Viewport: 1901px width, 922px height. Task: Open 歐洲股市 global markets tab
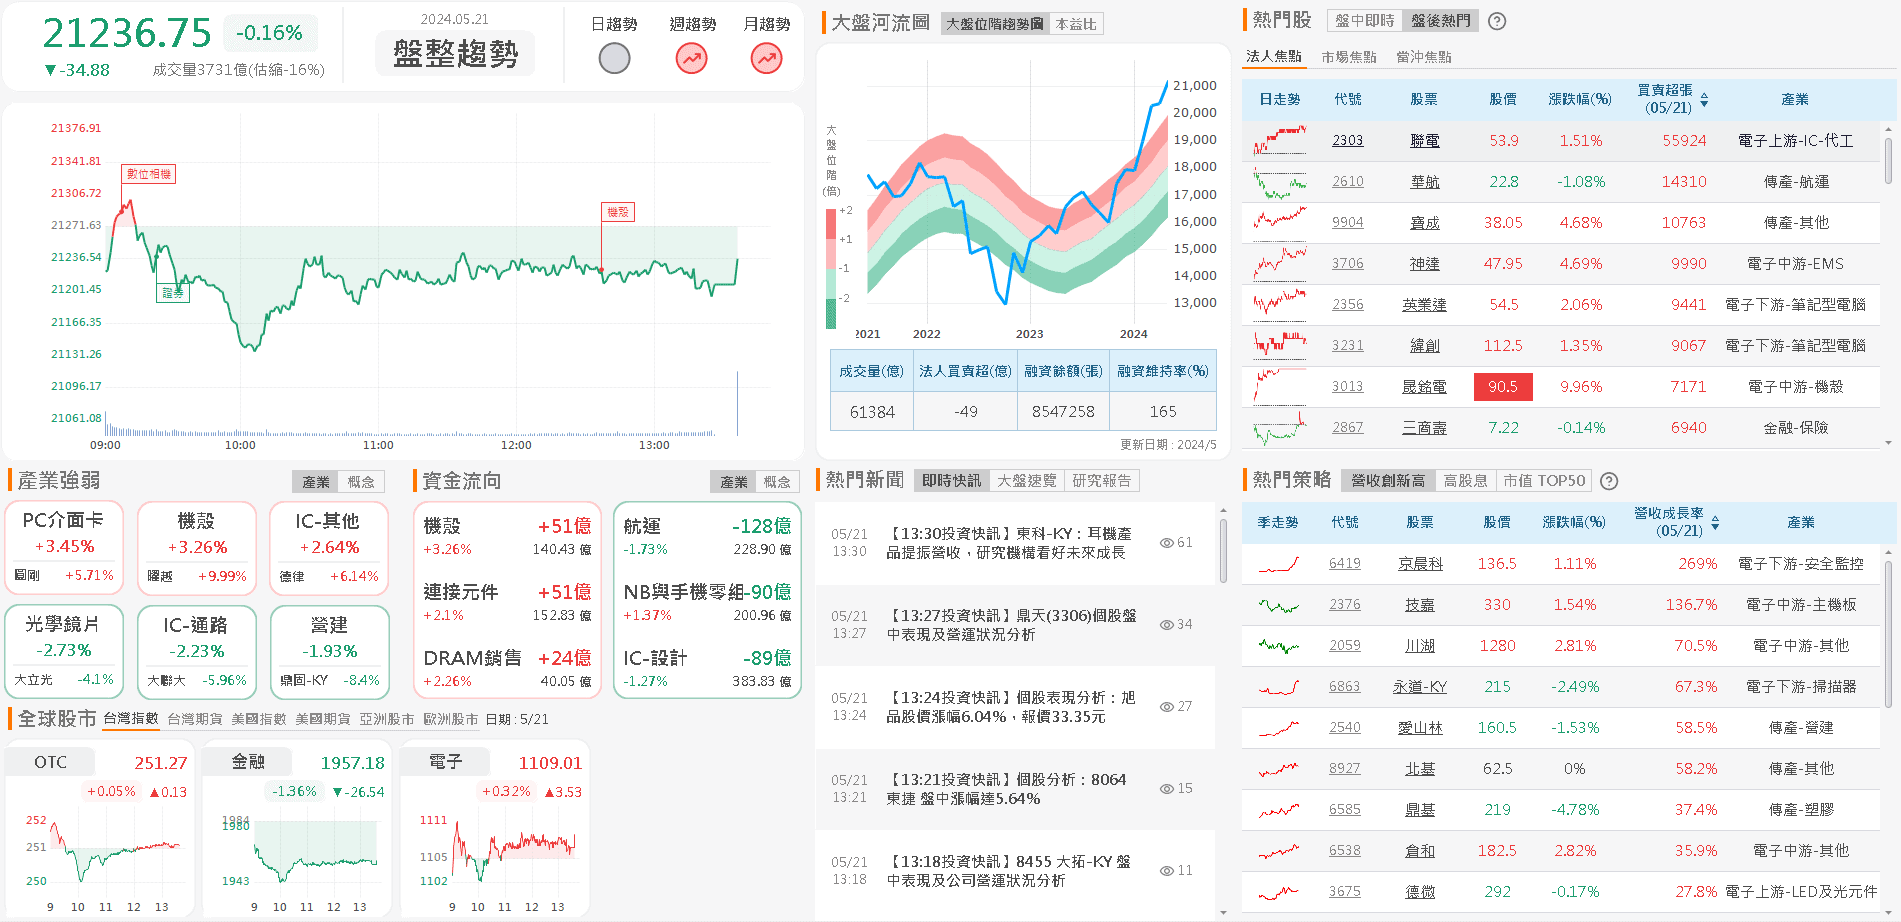[451, 719]
